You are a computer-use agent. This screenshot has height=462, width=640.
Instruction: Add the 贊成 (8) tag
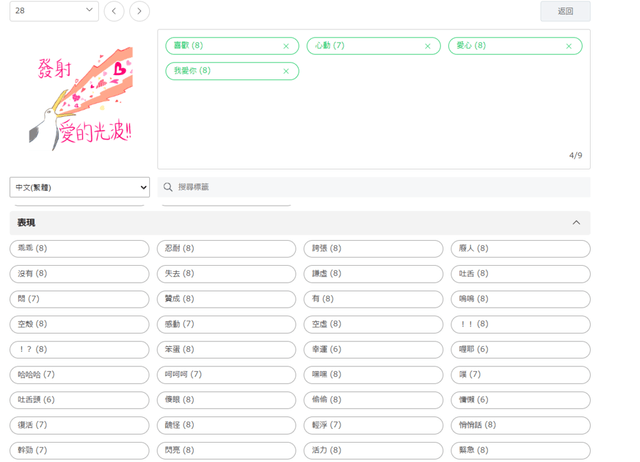point(227,299)
